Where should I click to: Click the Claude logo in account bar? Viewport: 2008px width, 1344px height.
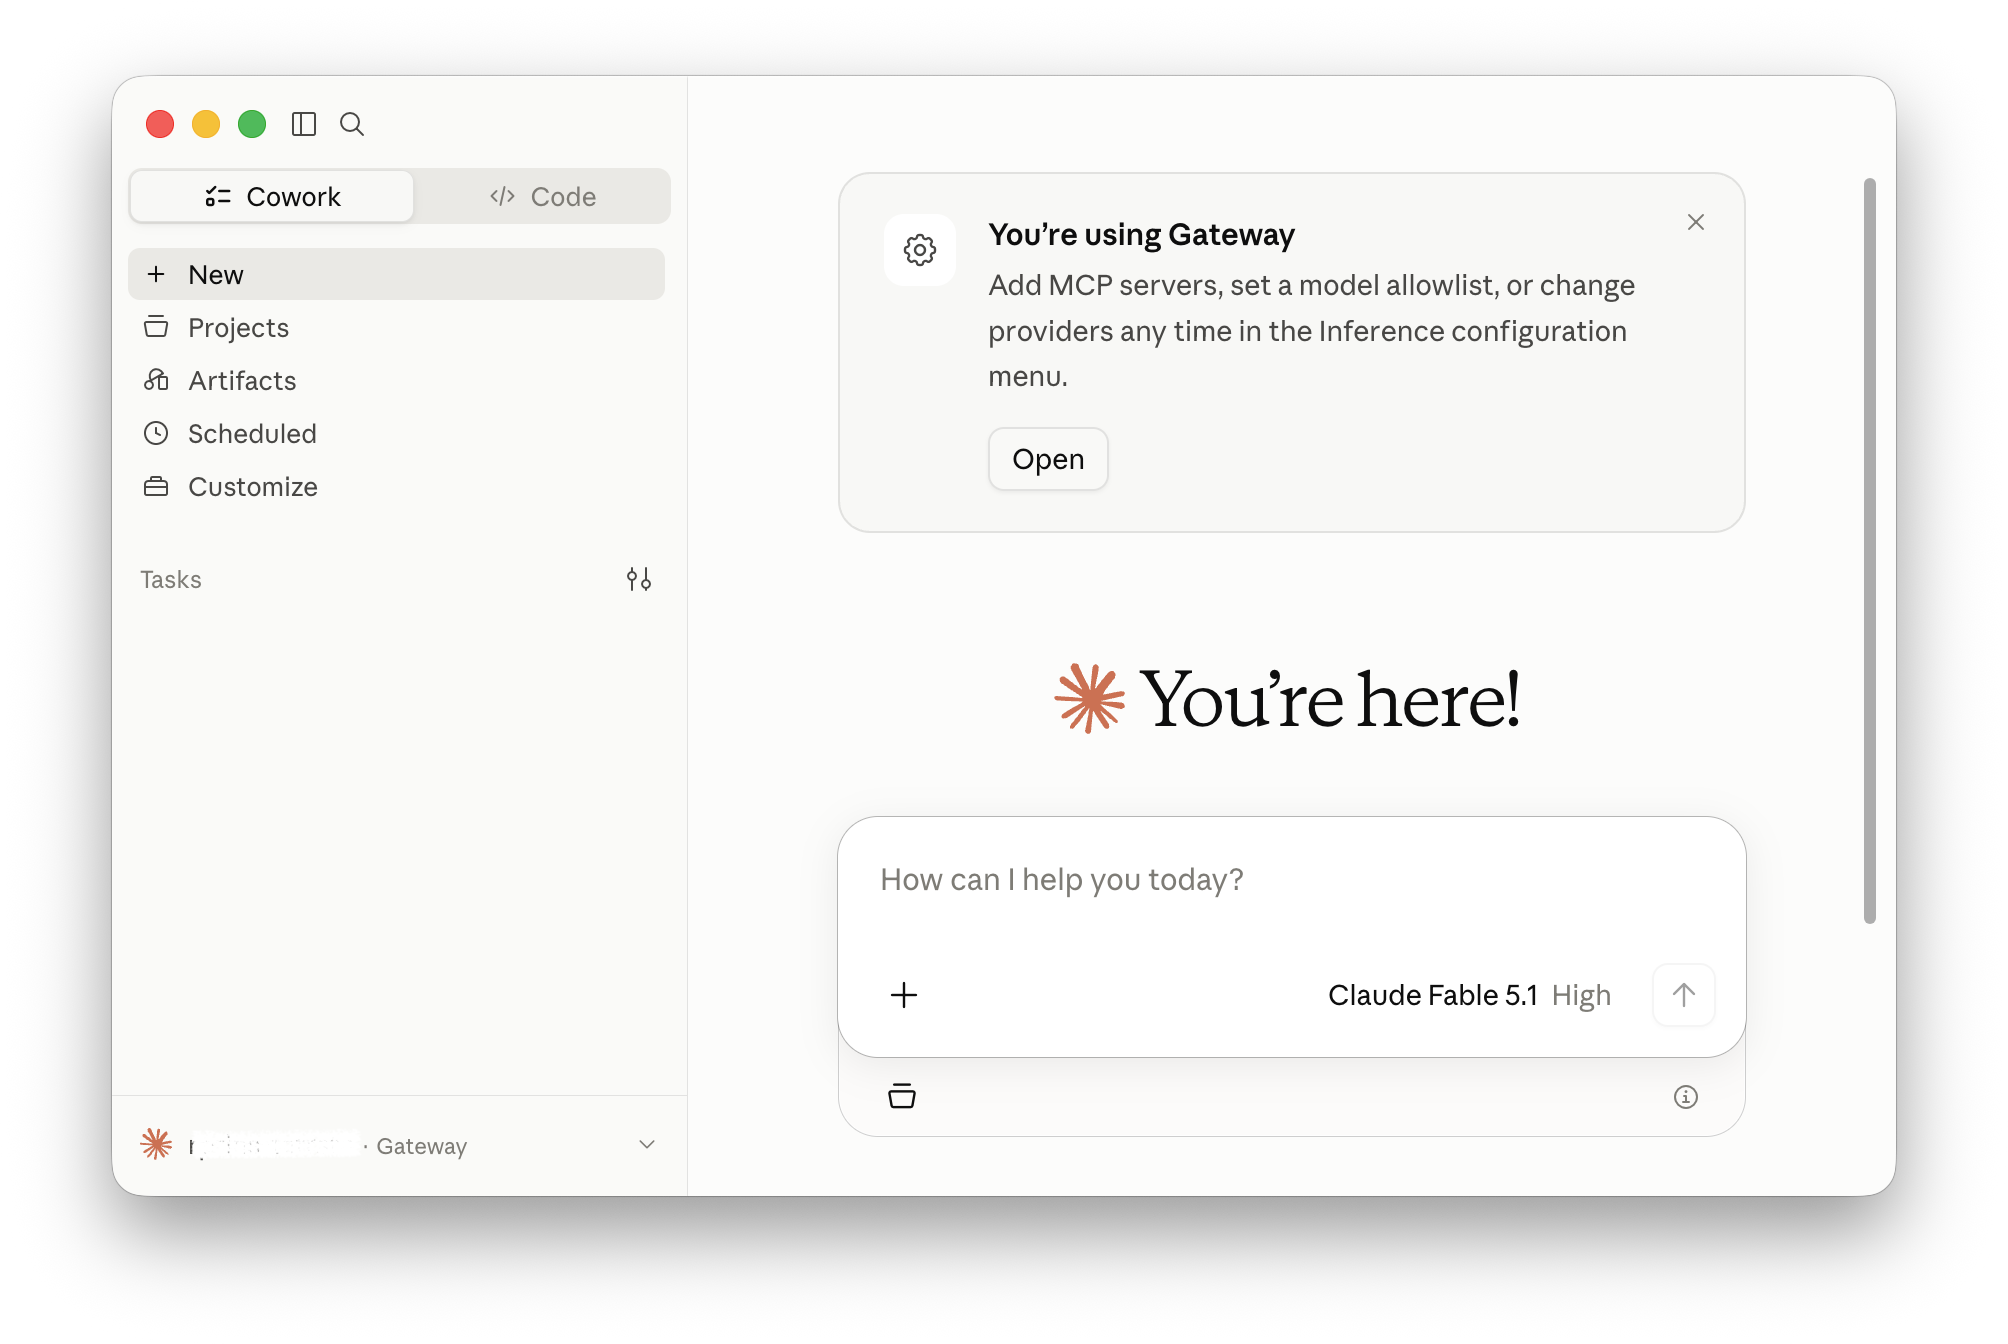pyautogui.click(x=156, y=1144)
